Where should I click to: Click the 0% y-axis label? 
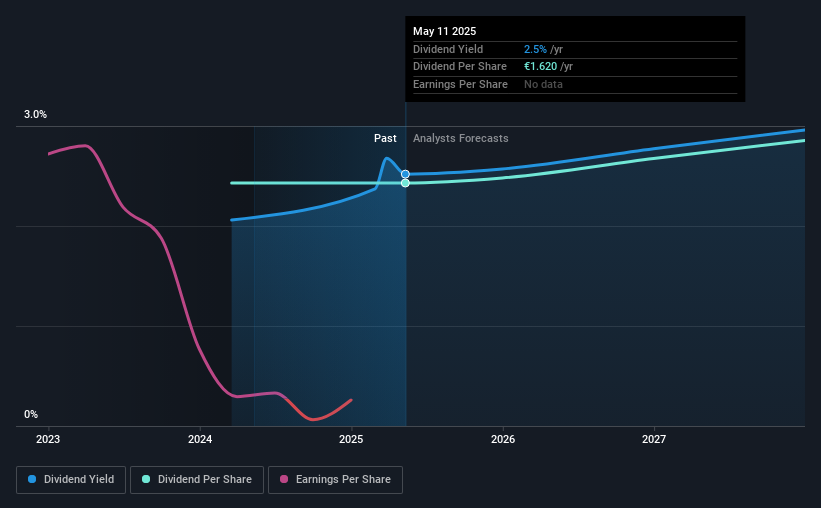click(x=31, y=414)
